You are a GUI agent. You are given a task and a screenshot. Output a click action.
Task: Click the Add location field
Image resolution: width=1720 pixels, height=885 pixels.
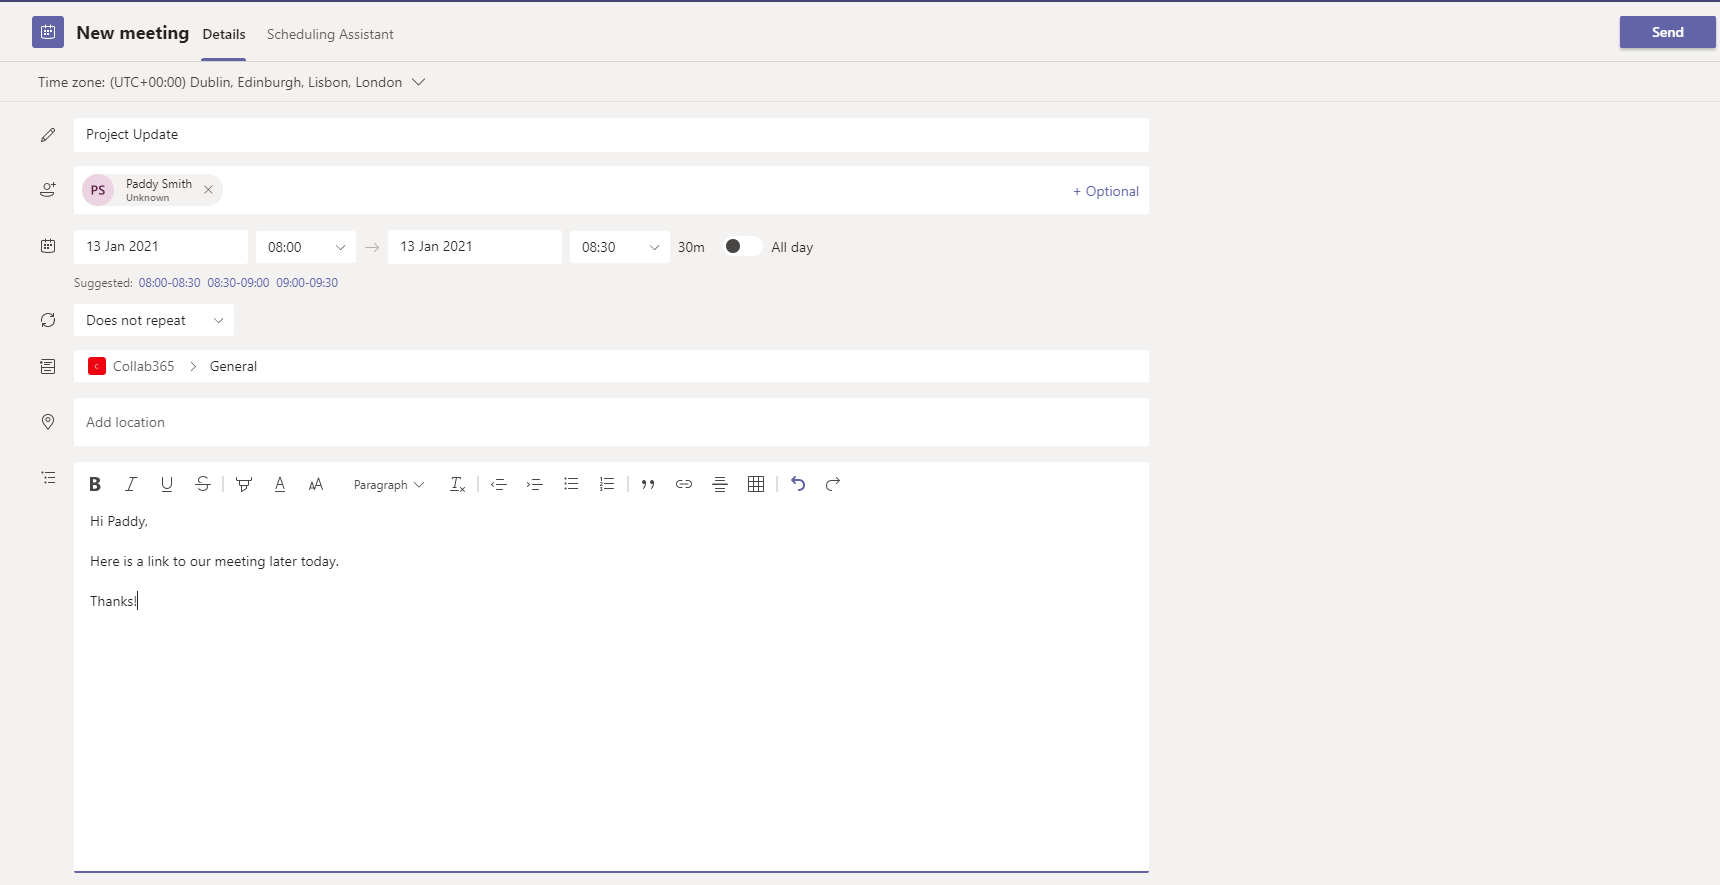(610, 422)
